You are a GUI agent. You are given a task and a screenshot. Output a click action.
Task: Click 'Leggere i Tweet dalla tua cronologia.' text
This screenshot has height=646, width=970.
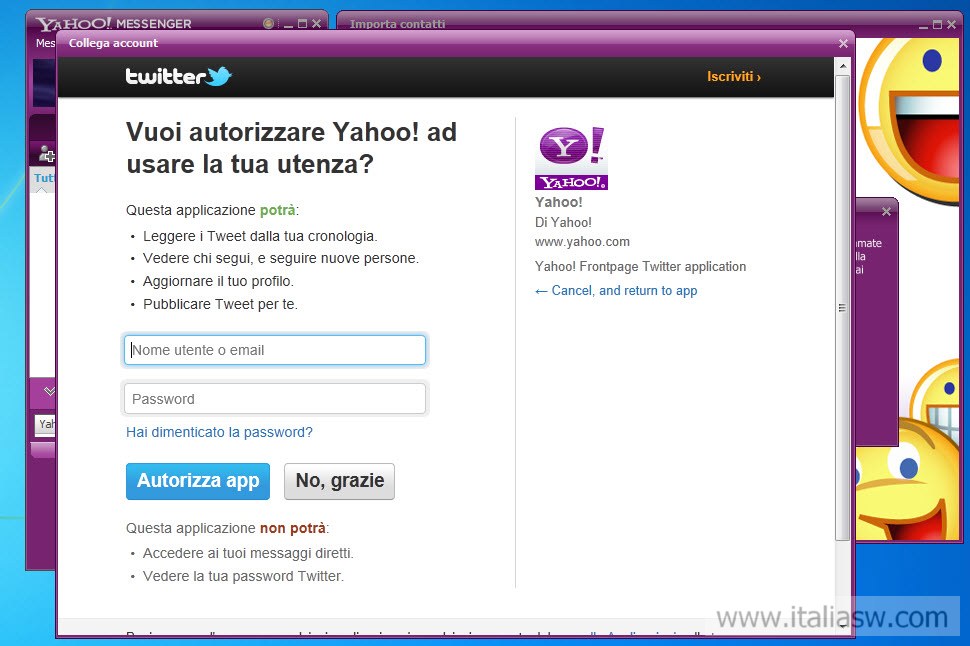point(260,236)
